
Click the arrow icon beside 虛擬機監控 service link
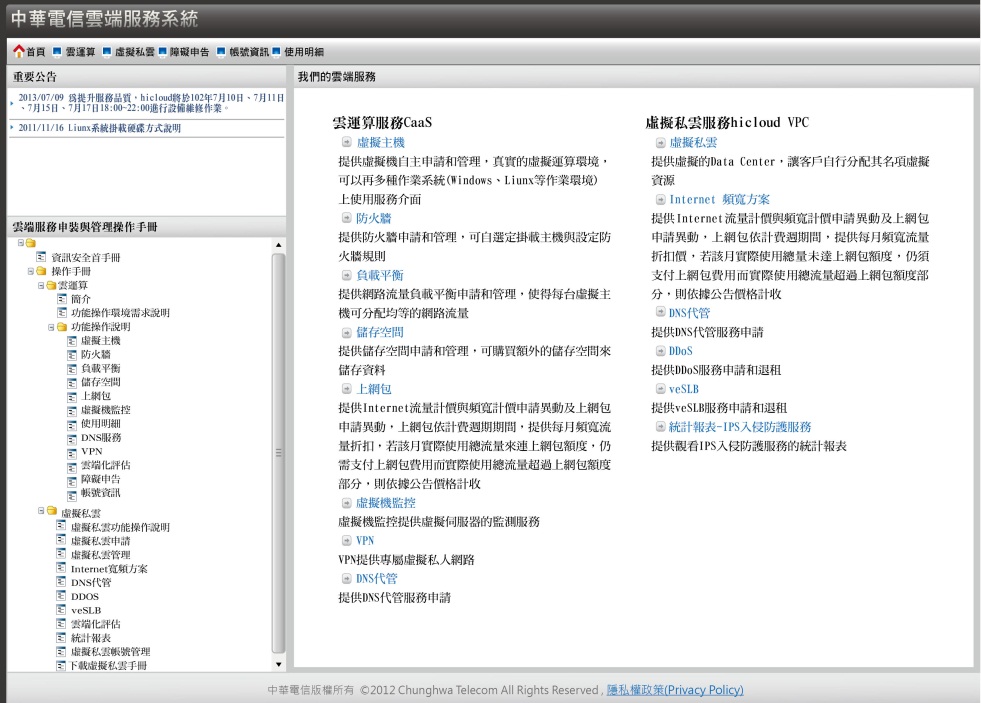347,503
